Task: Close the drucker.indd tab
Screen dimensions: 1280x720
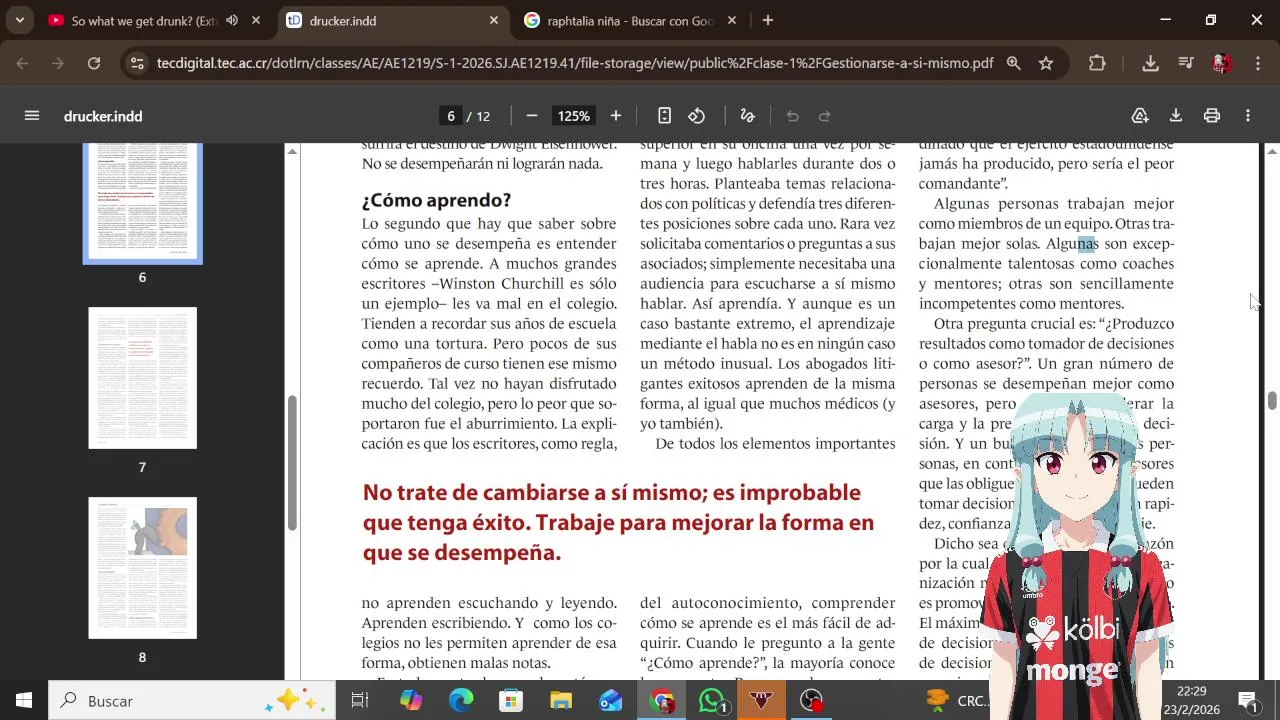Action: click(x=494, y=20)
